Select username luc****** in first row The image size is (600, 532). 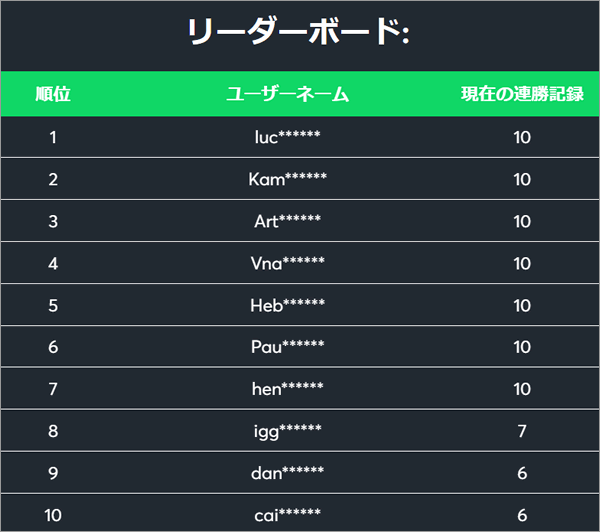pyautogui.click(x=287, y=137)
